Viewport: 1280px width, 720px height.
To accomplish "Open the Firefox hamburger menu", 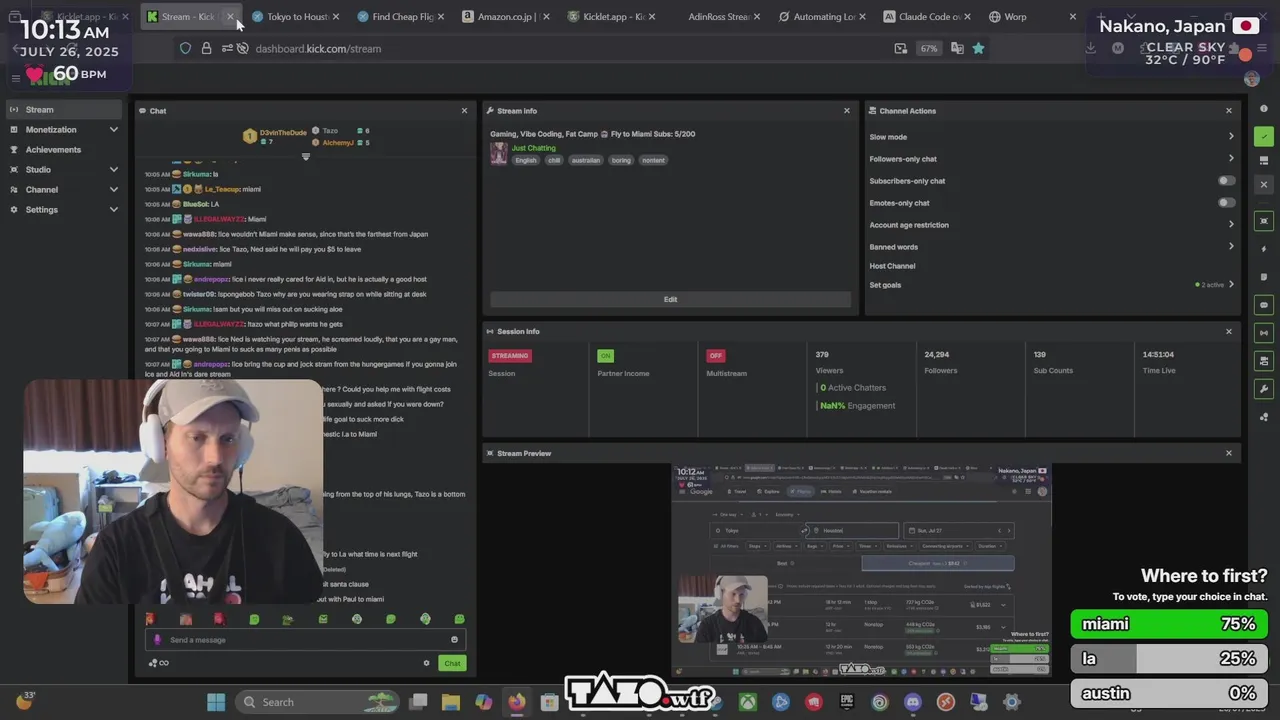I will (1264, 48).
